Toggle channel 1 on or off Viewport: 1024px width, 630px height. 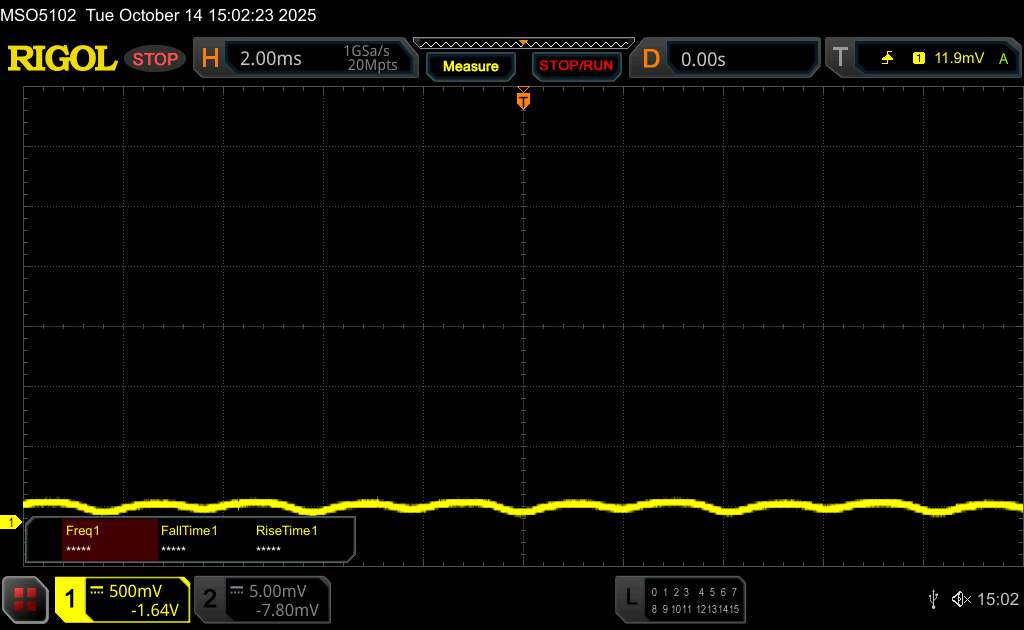(x=72, y=599)
